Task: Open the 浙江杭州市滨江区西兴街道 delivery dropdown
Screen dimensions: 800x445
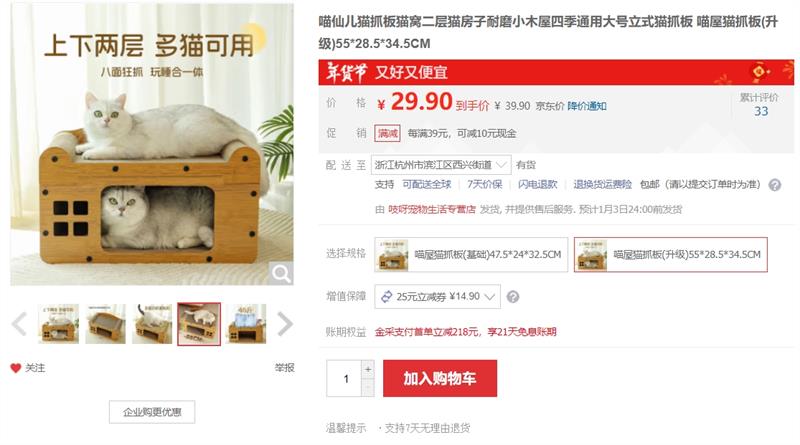Action: (x=441, y=165)
